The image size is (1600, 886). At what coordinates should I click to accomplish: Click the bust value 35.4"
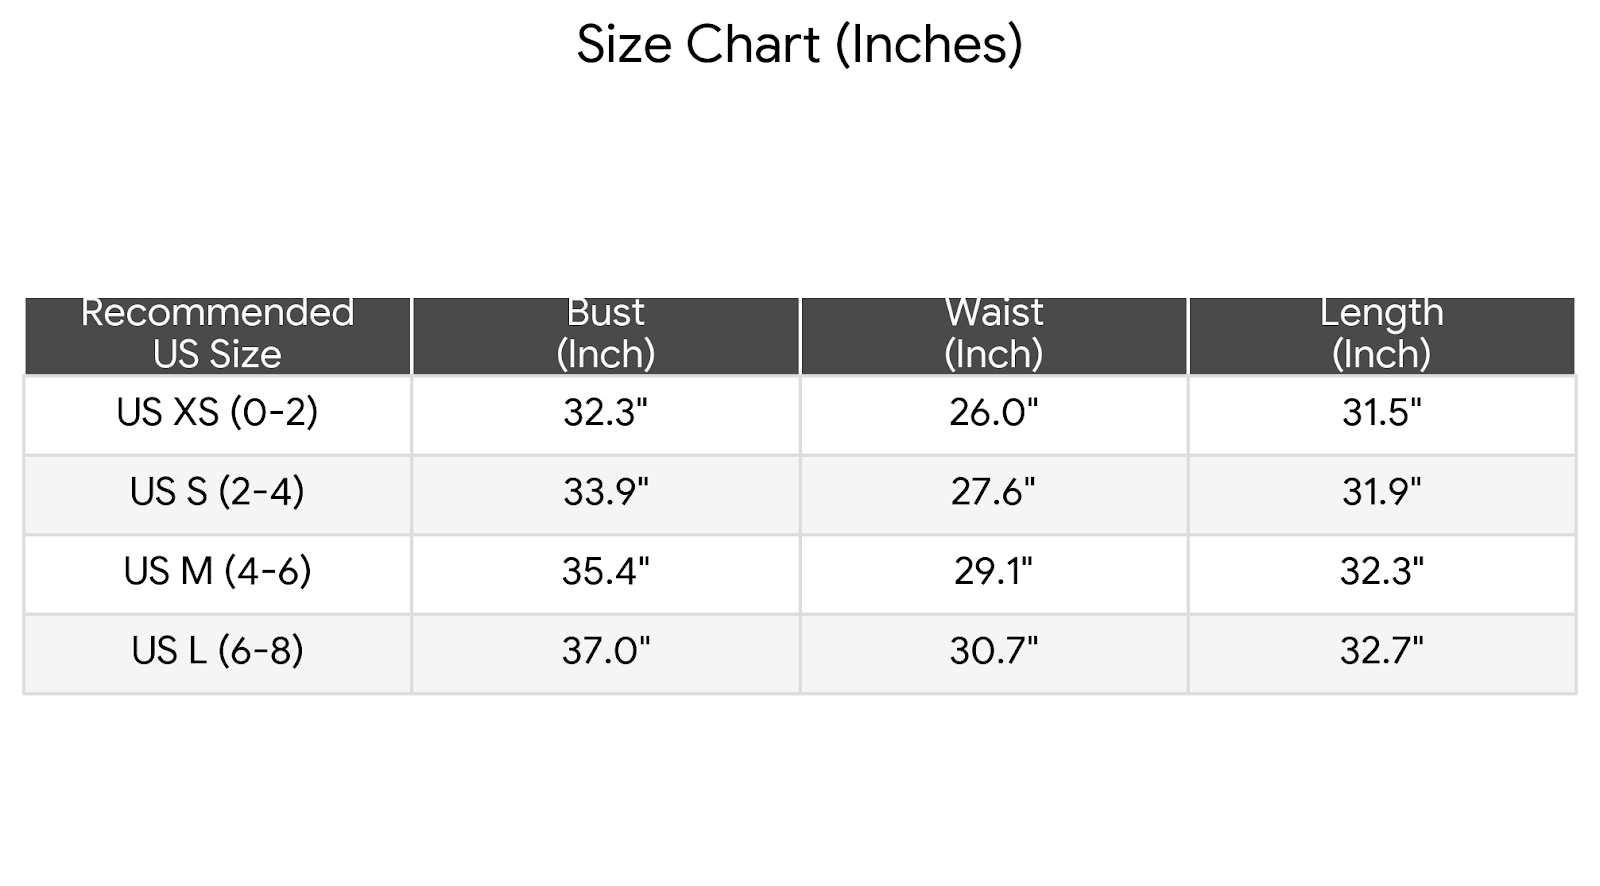click(x=605, y=571)
